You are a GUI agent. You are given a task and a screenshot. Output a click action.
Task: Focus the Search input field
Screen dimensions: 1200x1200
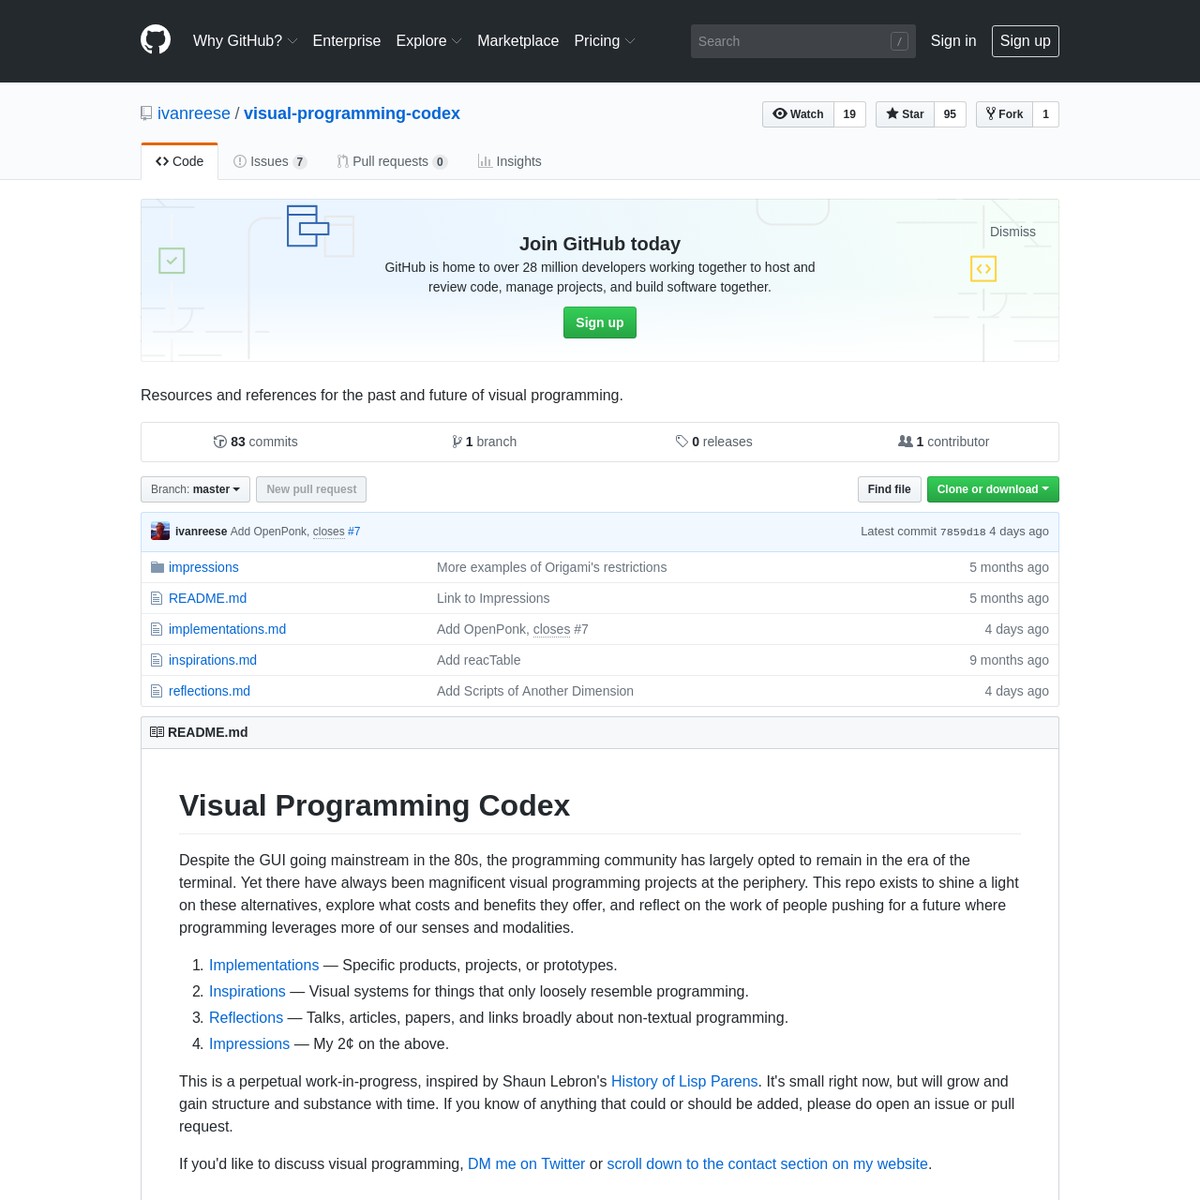point(803,41)
